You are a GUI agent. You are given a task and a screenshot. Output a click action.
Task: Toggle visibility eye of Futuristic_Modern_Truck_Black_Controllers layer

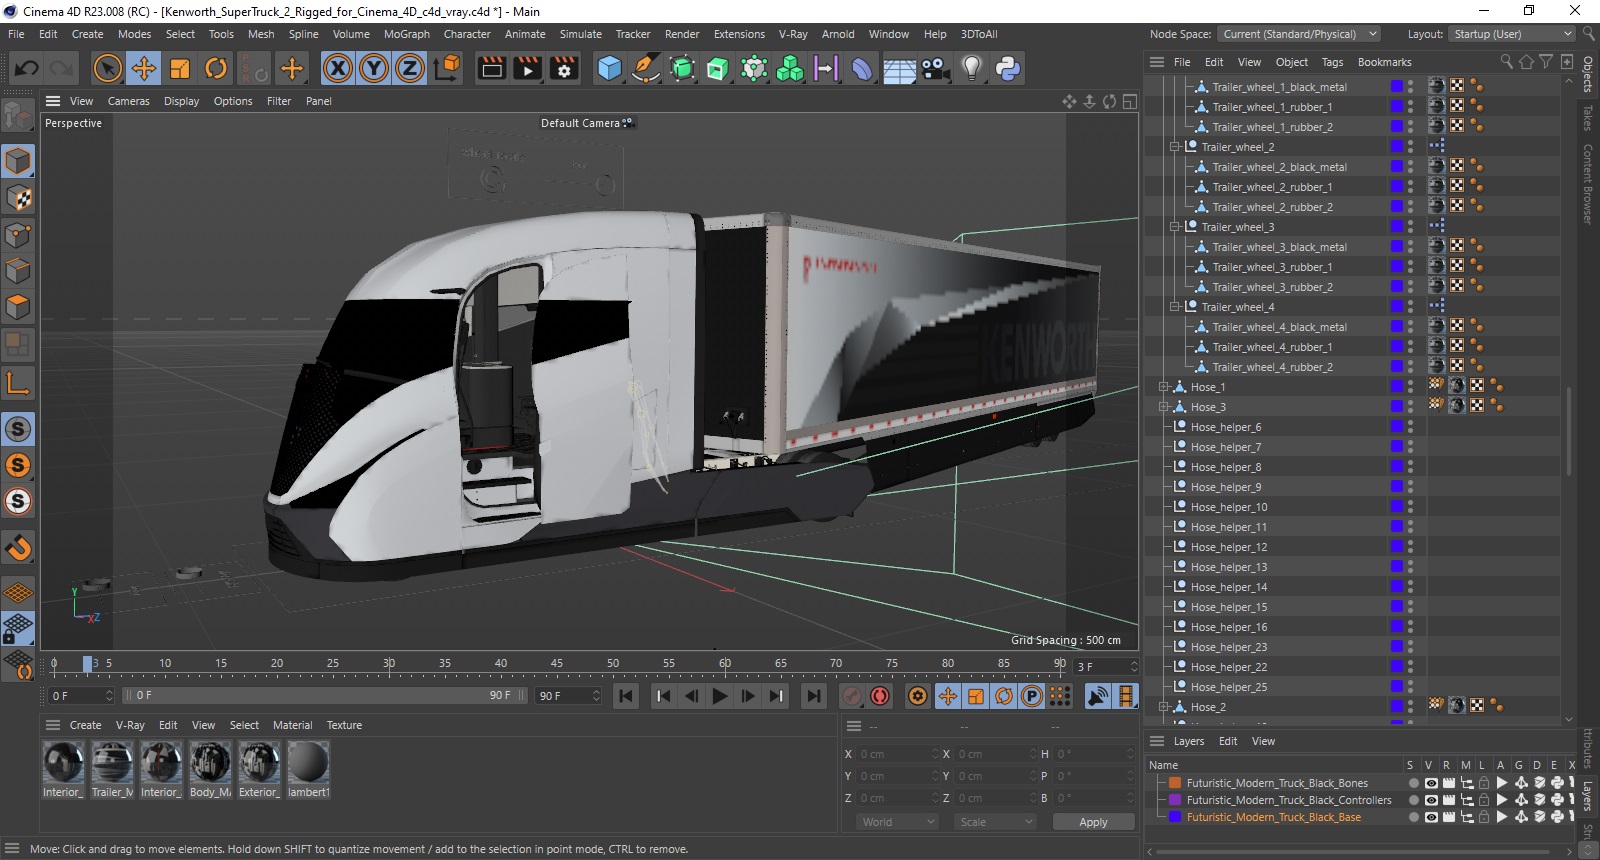[x=1431, y=800]
